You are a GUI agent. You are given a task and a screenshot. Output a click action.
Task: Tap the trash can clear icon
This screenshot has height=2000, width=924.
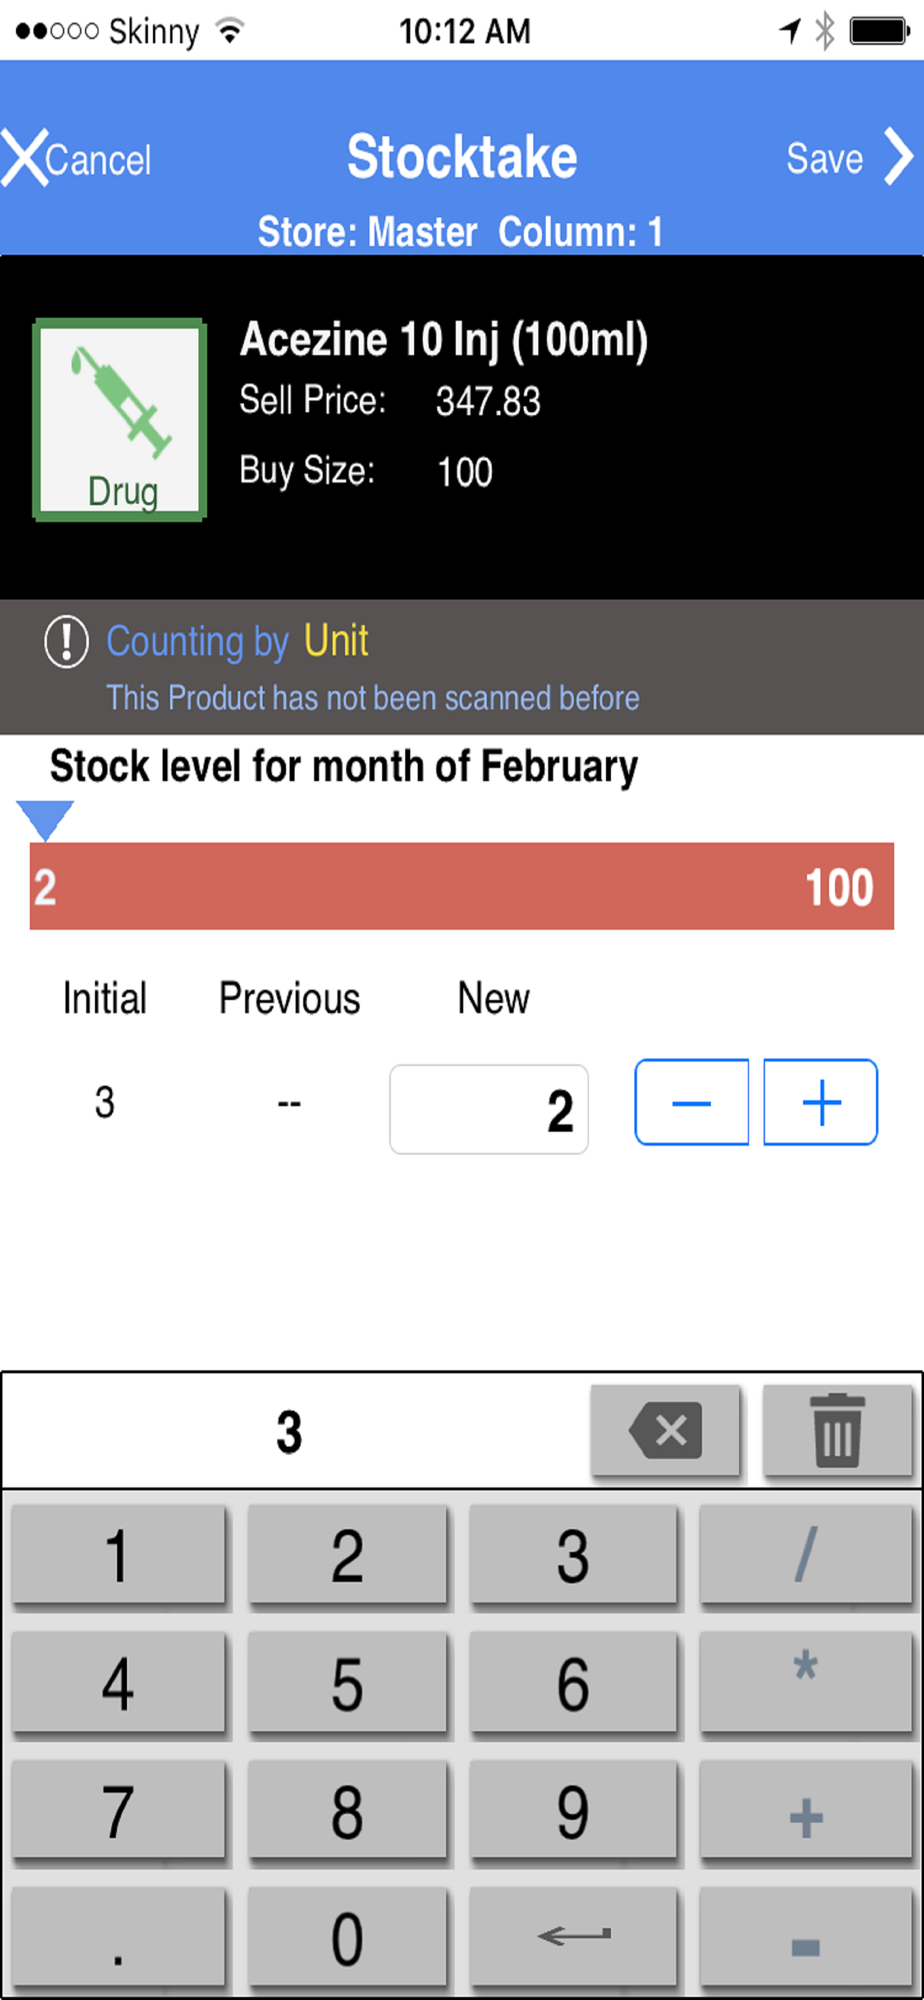click(837, 1431)
